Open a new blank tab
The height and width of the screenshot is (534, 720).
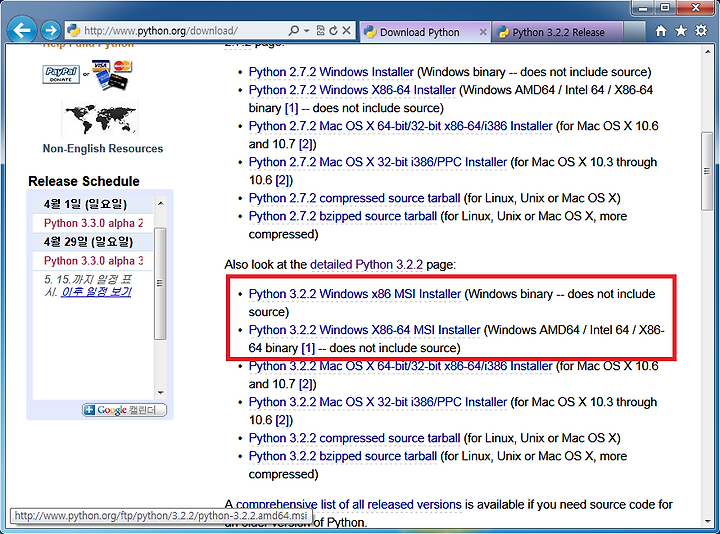(635, 32)
